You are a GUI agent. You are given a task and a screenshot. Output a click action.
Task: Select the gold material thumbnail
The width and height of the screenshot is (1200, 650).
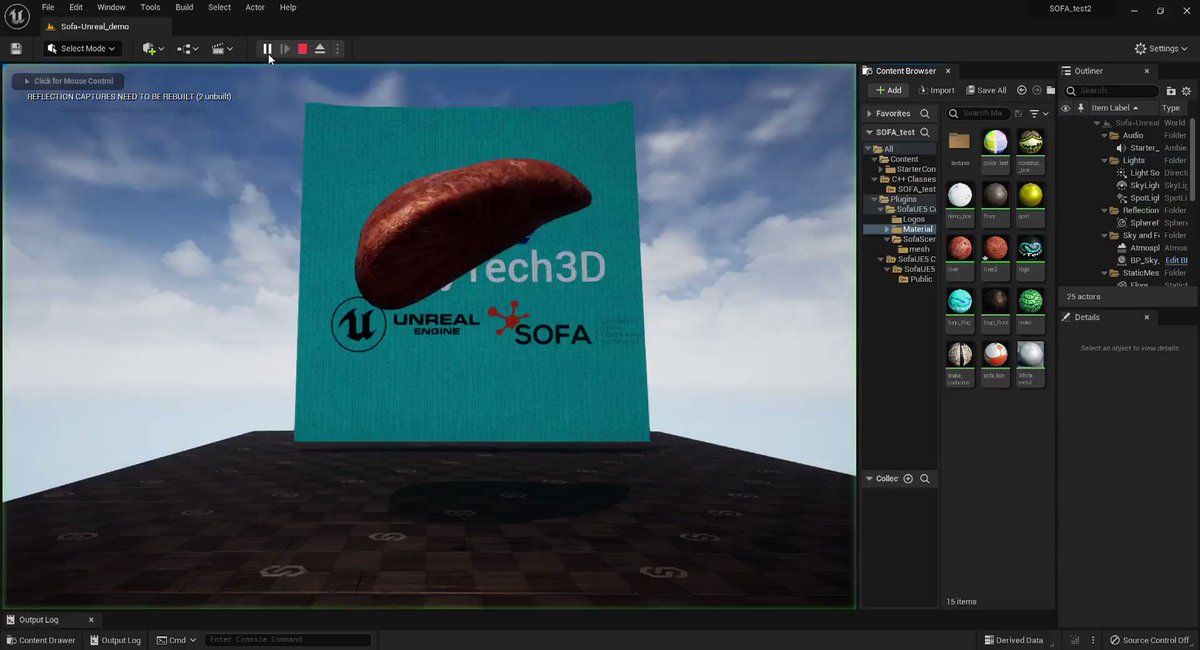point(1030,194)
